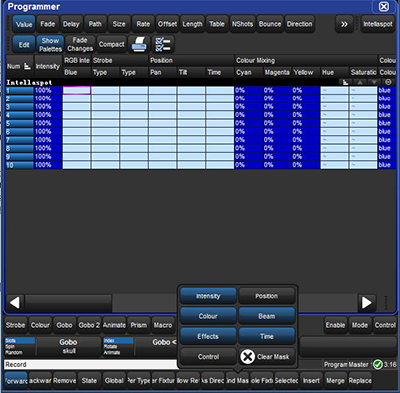
Task: Click the green check status icon
Action: pos(378,365)
